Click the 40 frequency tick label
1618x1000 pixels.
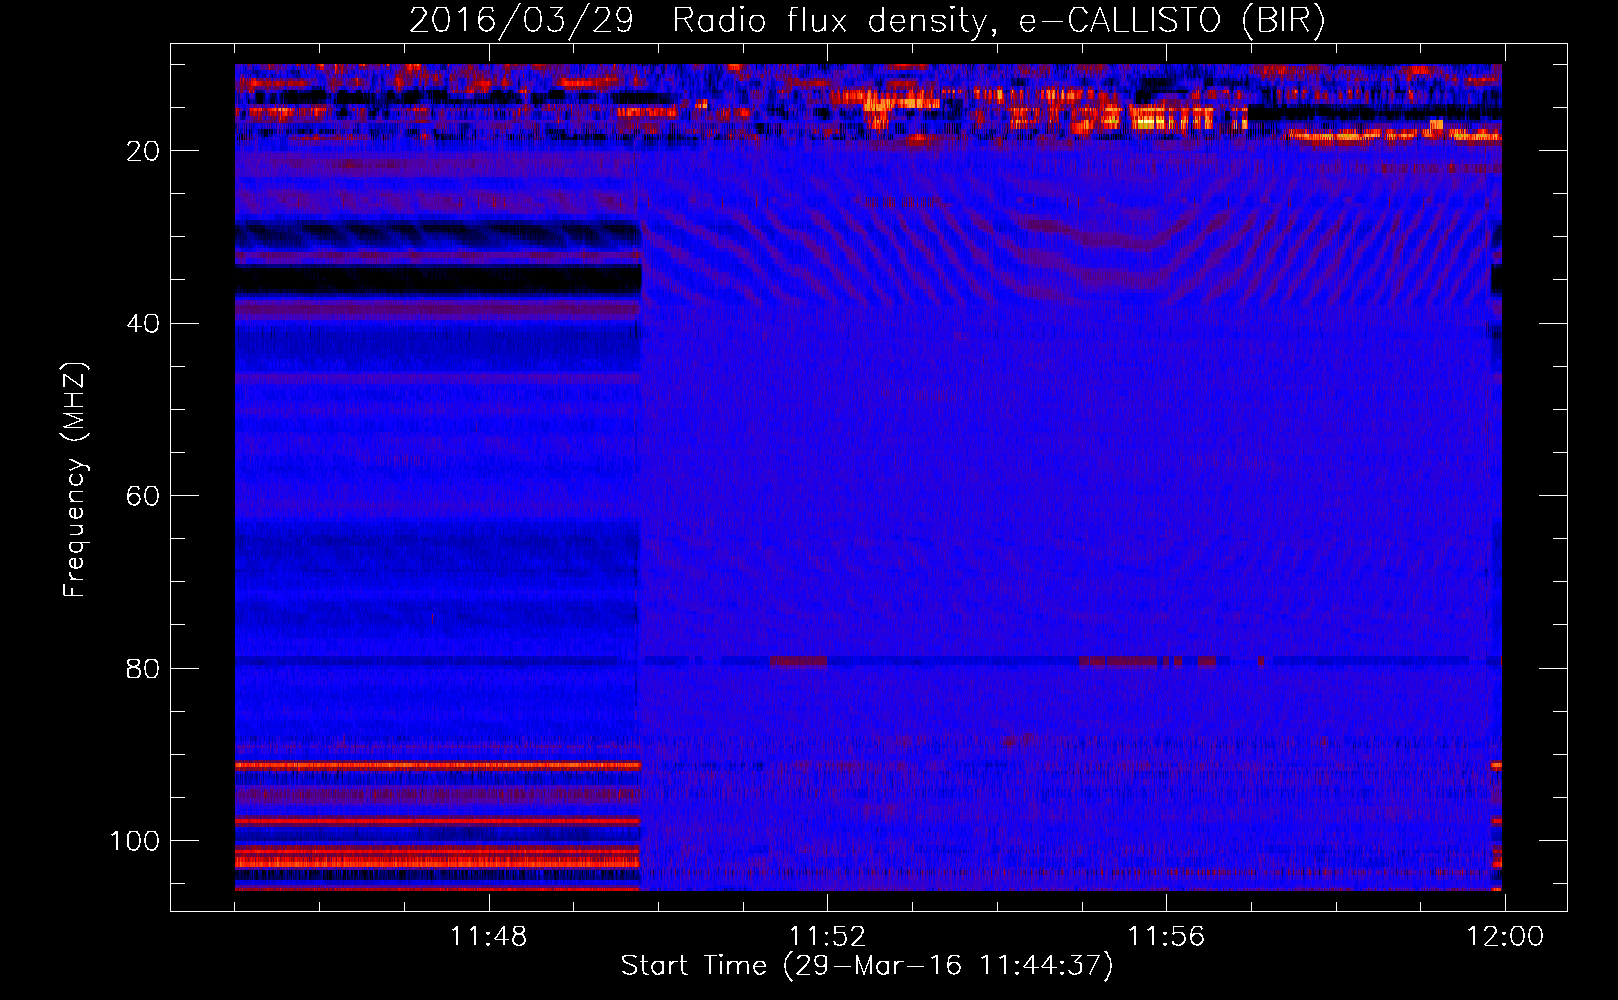click(144, 324)
